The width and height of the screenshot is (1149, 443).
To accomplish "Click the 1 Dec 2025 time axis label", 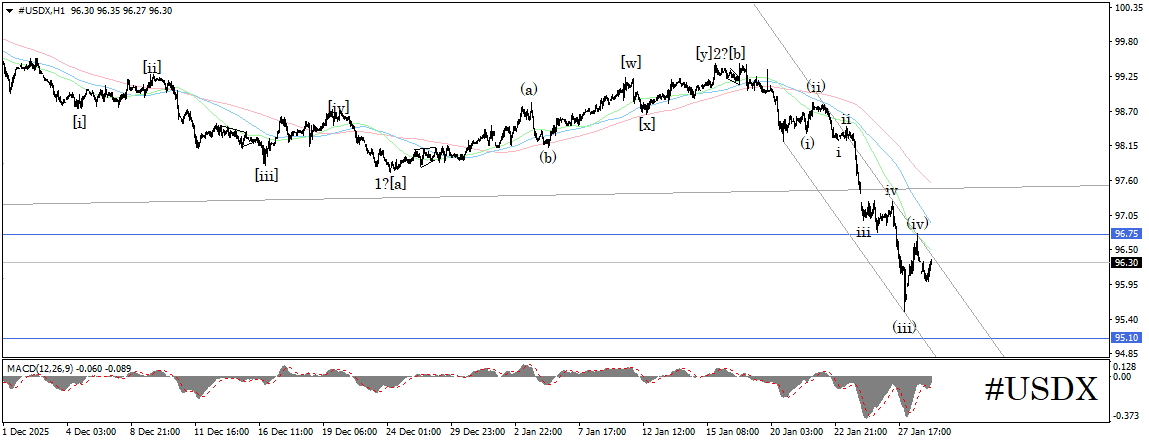I will 24,432.
